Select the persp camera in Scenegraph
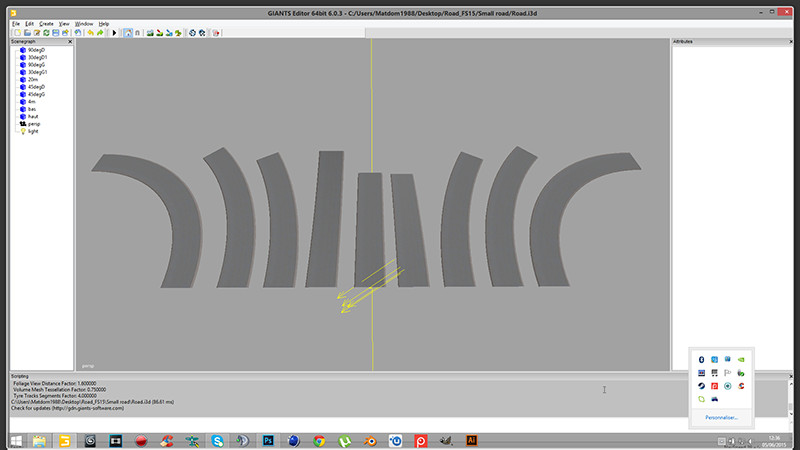This screenshot has height=450, width=800. point(33,124)
